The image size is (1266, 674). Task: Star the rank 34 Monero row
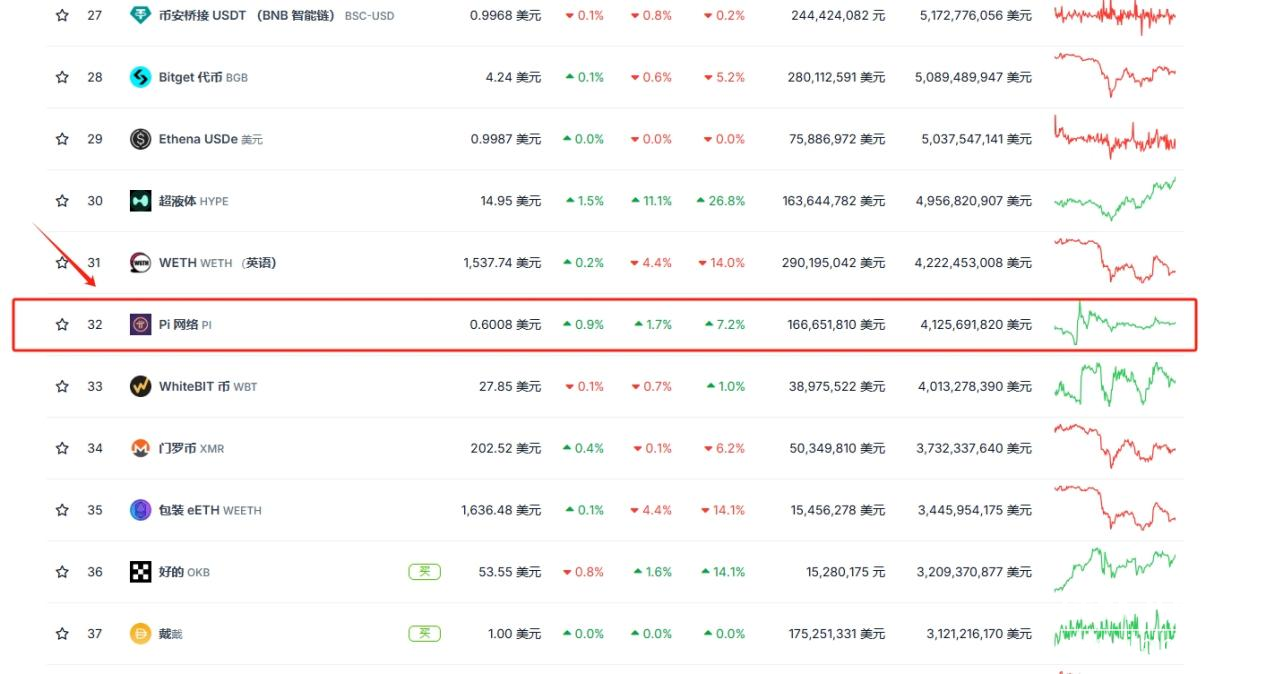click(x=62, y=448)
